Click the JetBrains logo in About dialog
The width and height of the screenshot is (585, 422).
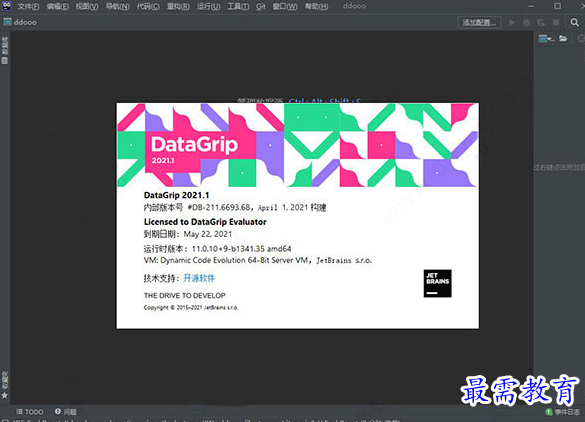[437, 283]
